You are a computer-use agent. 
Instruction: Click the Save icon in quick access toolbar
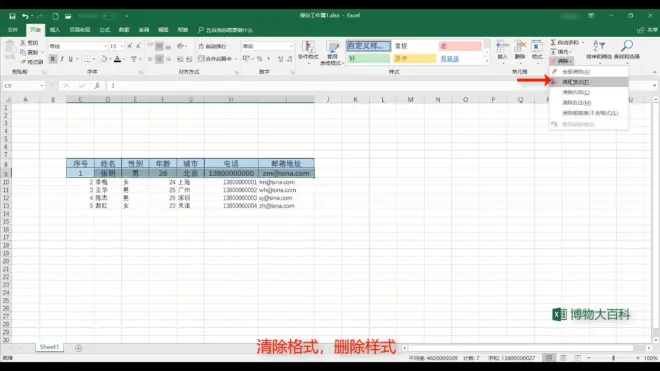12,16
